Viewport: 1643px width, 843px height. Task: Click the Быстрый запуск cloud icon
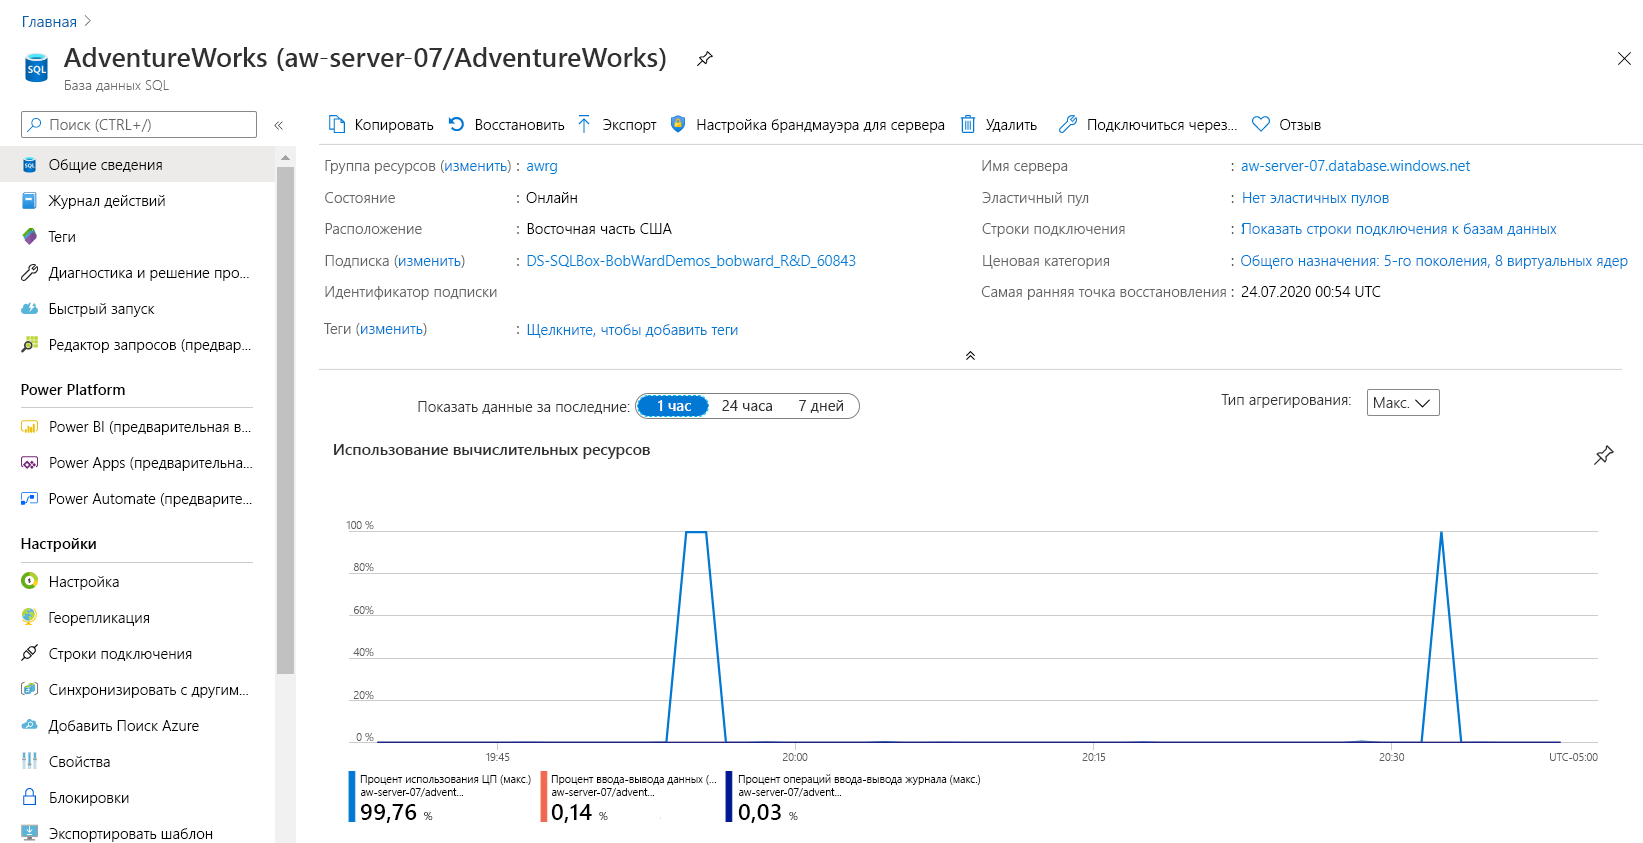29,309
